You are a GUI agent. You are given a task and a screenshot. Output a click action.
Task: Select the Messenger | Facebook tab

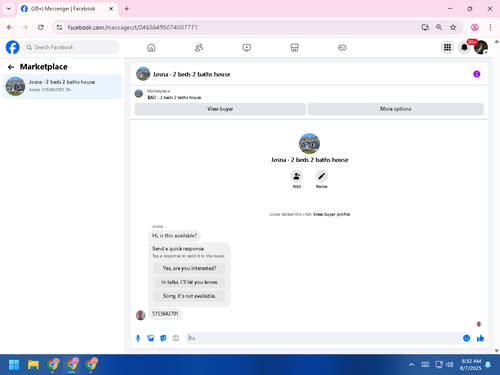pyautogui.click(x=67, y=9)
